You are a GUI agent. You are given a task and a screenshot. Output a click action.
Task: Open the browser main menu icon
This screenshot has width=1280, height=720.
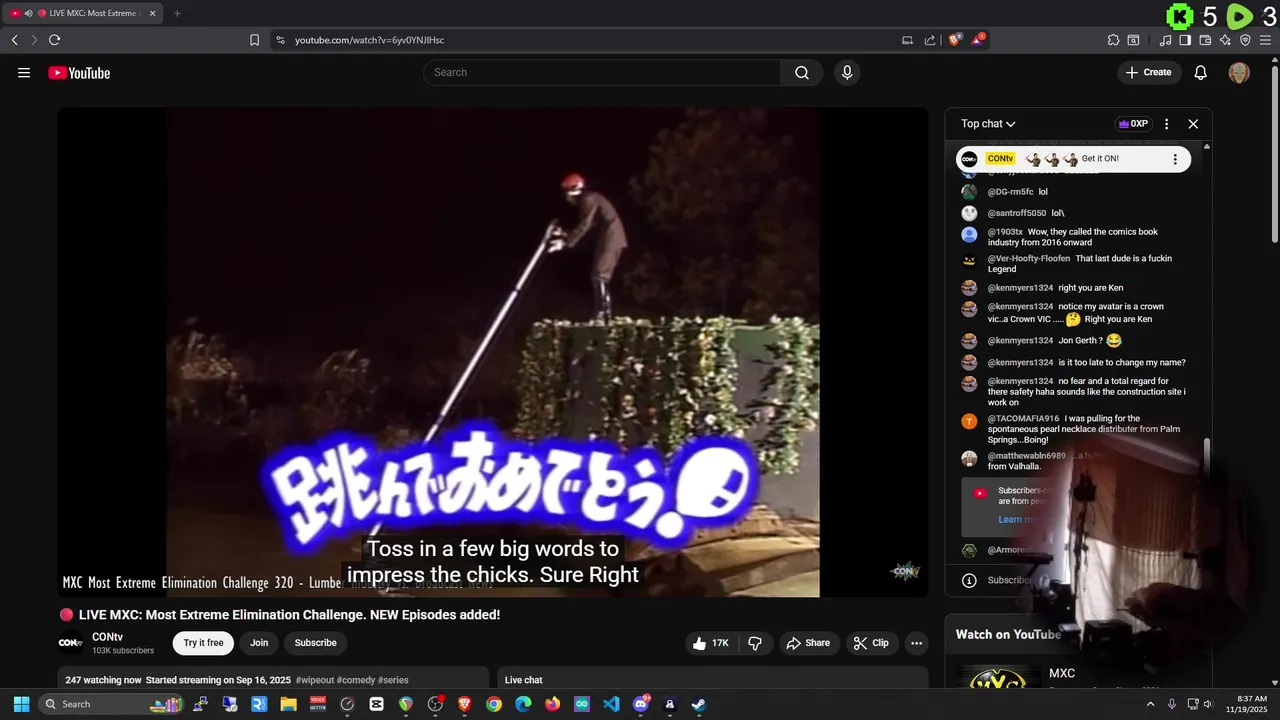coord(1265,40)
